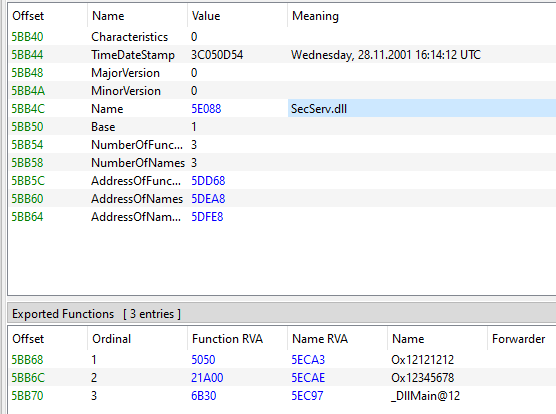Image resolution: width=556 pixels, height=414 pixels.
Task: Select the exported function _DllMain@12
Action: [x=425, y=396]
